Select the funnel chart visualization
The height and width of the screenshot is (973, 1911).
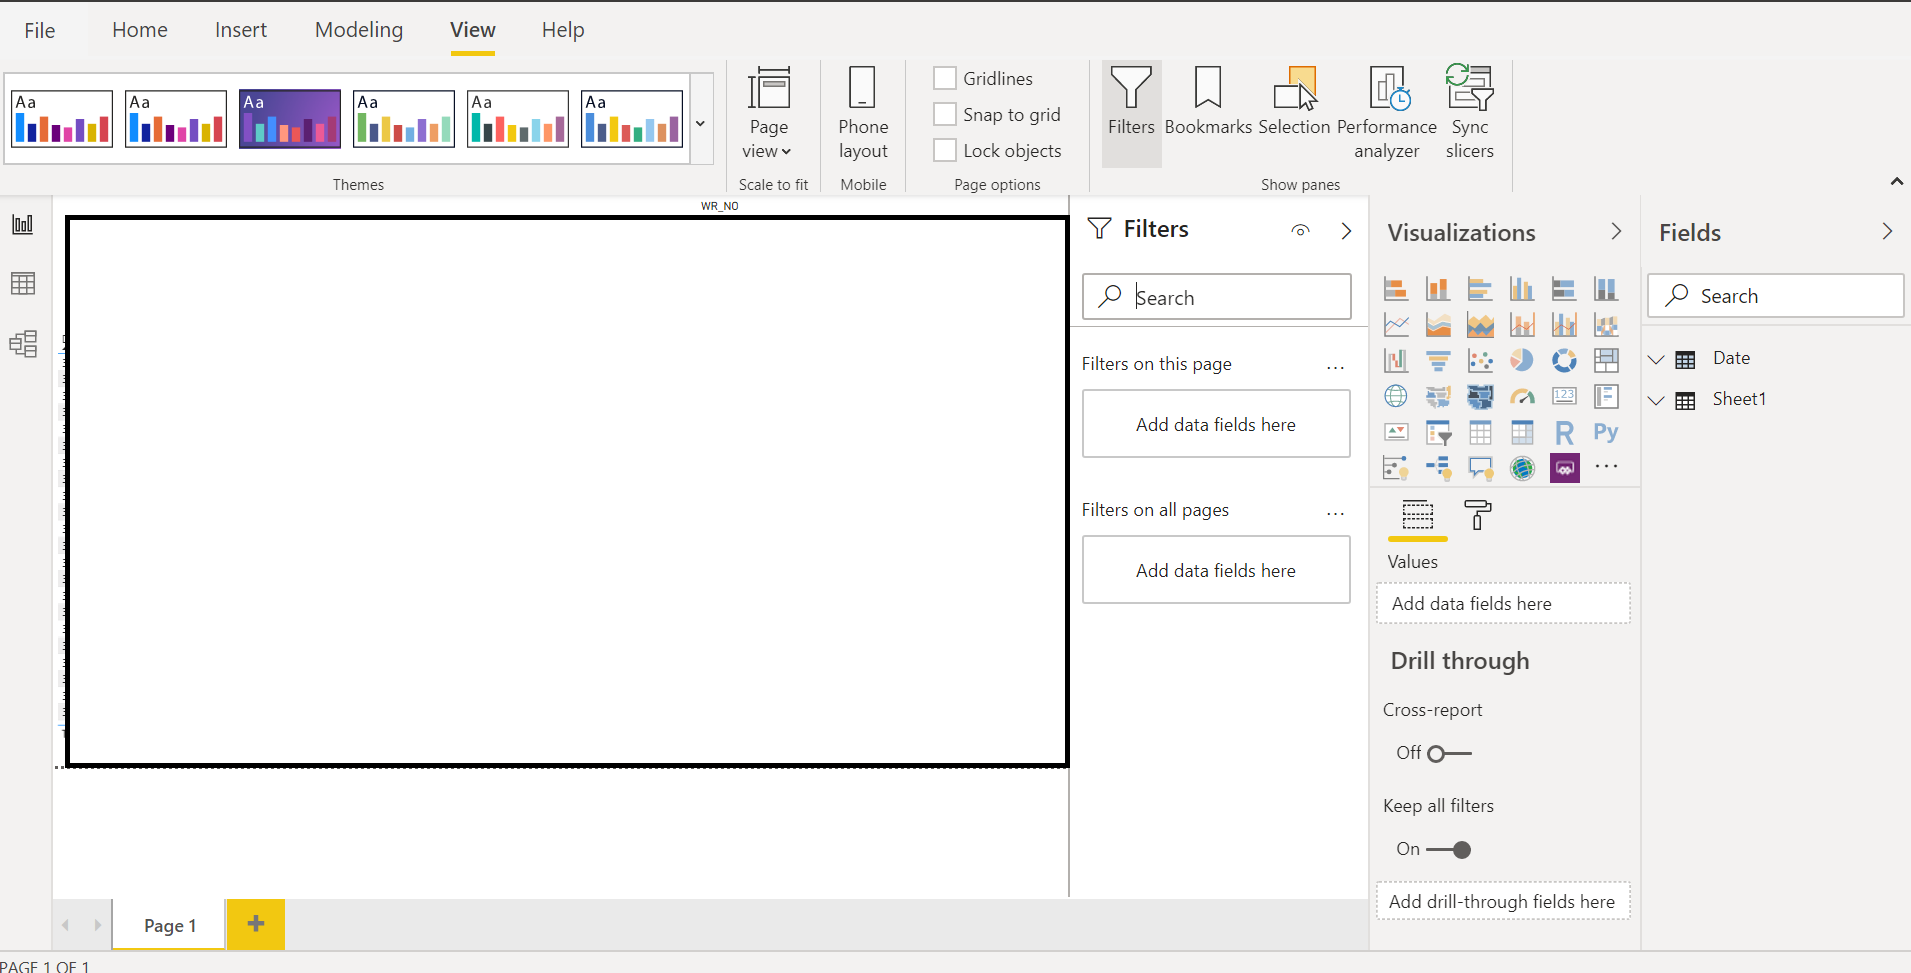1438,360
